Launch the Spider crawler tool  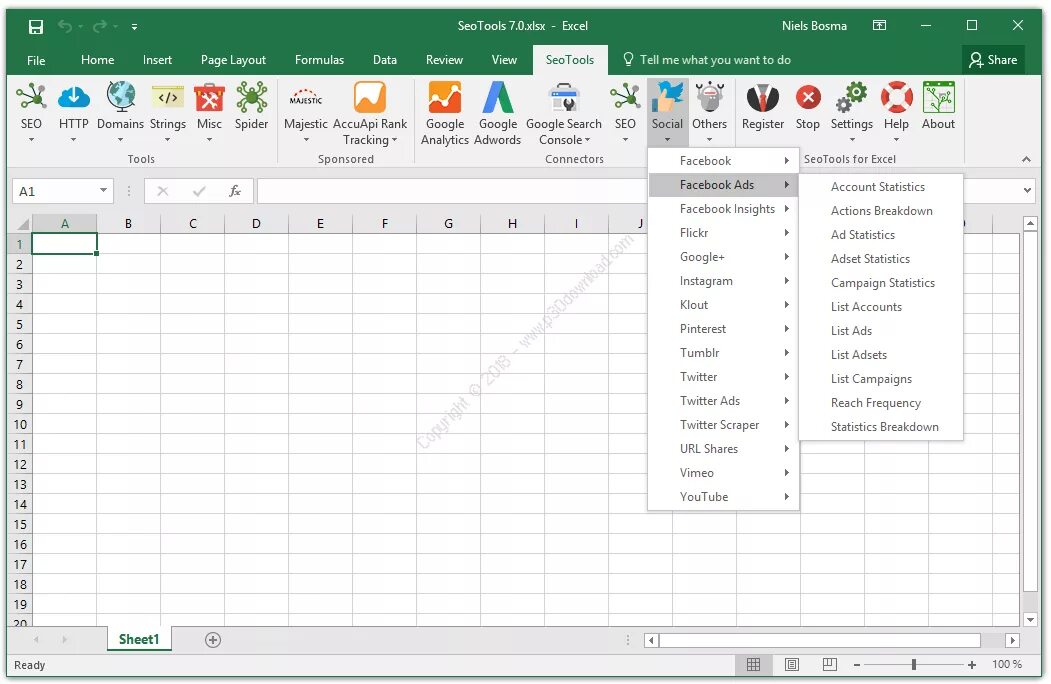(x=251, y=106)
